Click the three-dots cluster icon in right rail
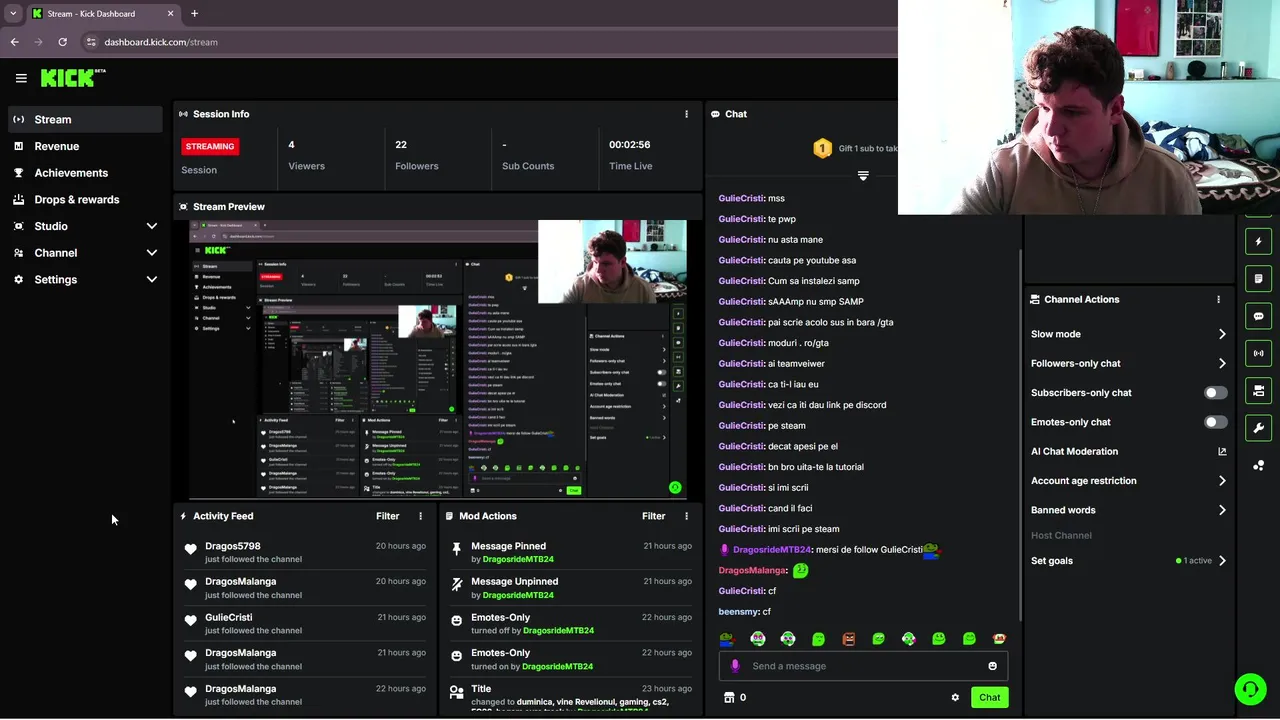 pyautogui.click(x=1258, y=465)
